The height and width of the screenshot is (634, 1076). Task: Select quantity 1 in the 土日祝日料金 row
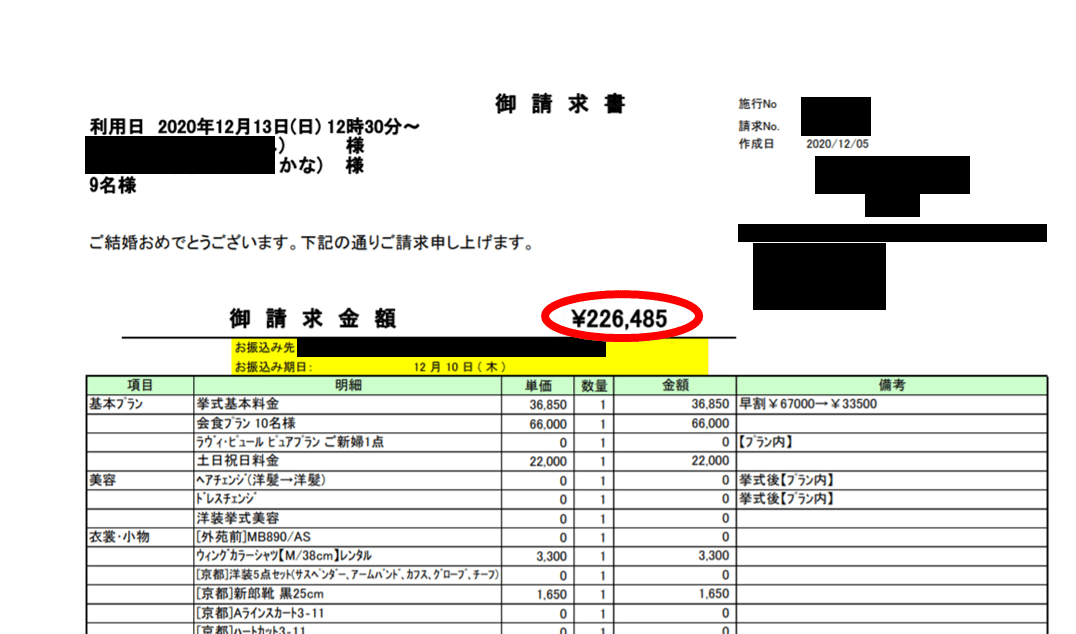tap(603, 462)
